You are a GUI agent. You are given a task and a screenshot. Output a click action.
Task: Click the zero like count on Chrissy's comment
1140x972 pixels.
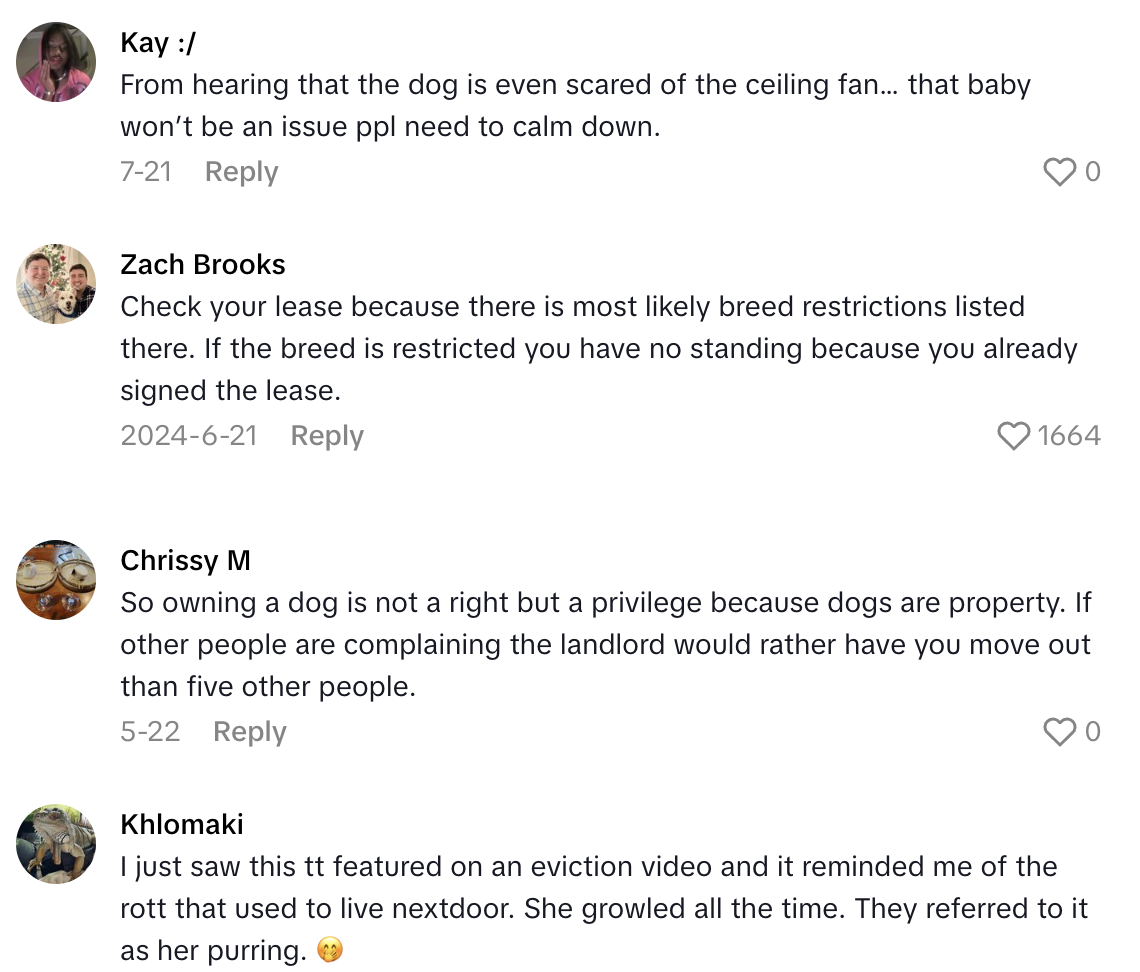pyautogui.click(x=1095, y=732)
